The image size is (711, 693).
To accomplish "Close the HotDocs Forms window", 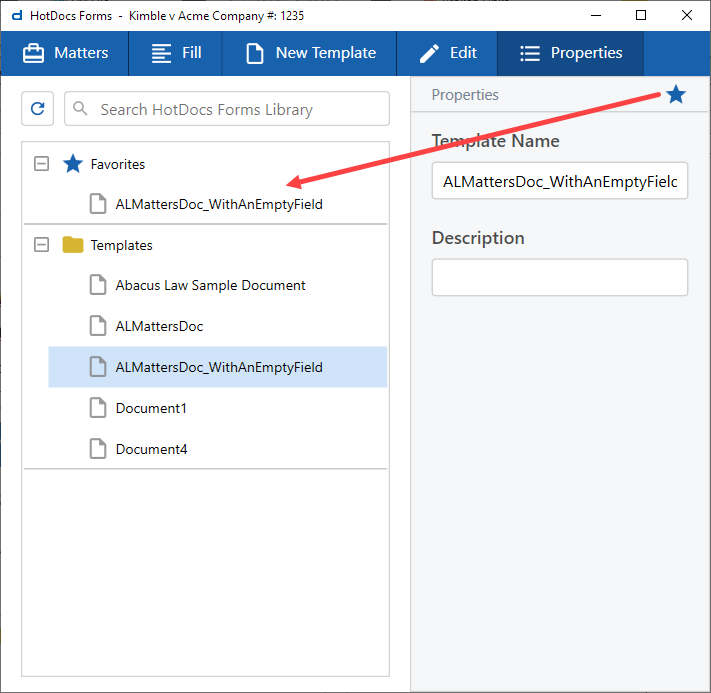I will coord(687,15).
